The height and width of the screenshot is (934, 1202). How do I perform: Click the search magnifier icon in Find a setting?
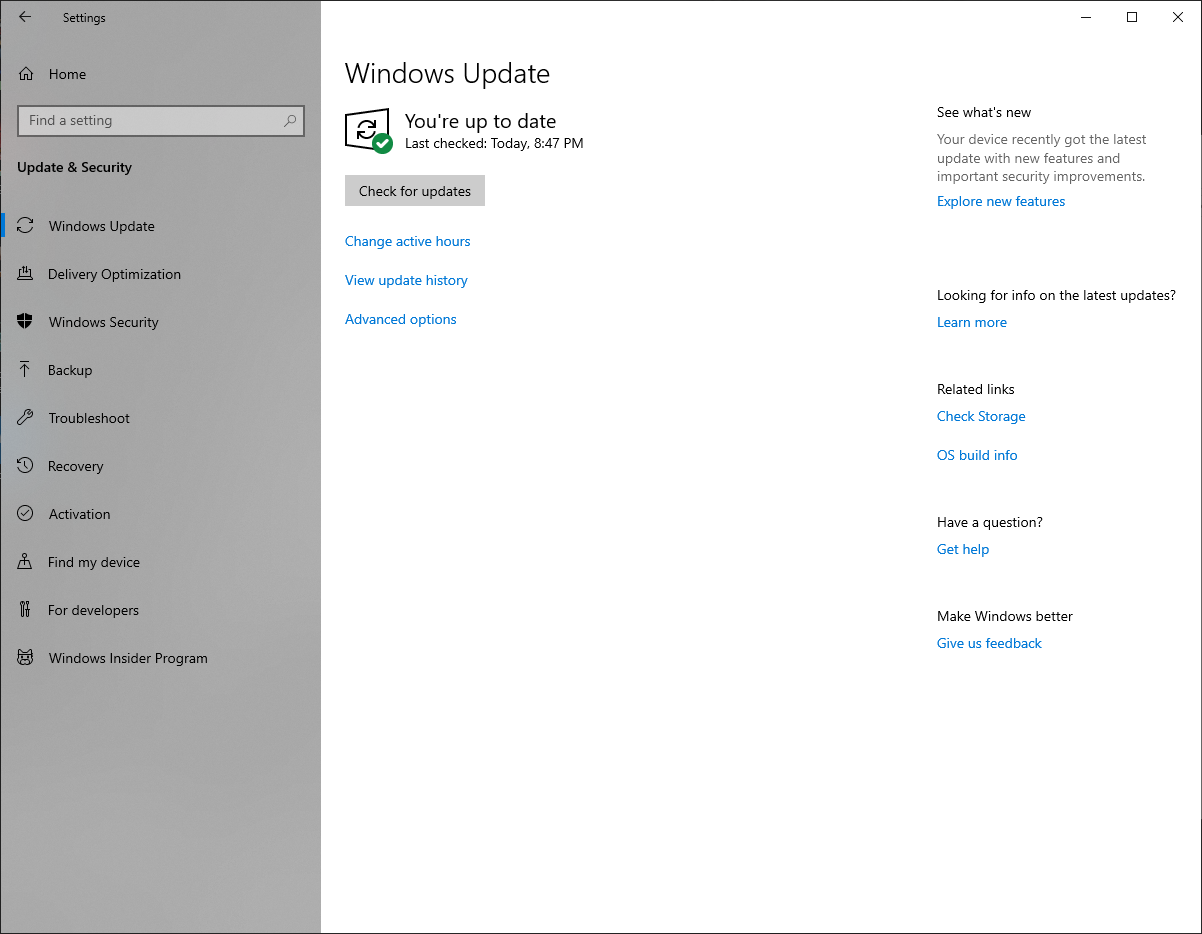point(290,121)
